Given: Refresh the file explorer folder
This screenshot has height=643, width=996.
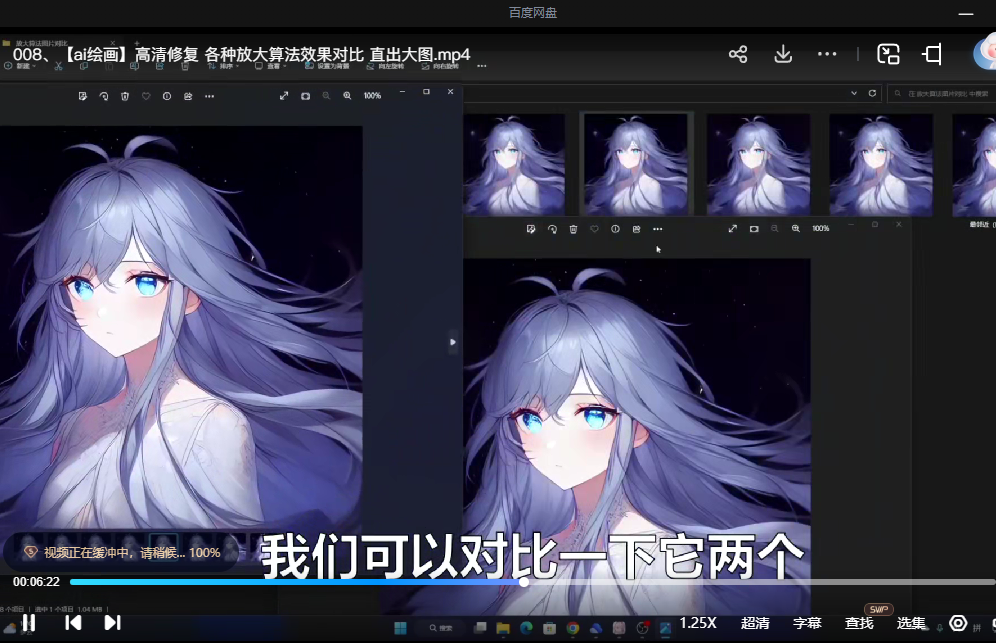Looking at the screenshot, I should [872, 93].
